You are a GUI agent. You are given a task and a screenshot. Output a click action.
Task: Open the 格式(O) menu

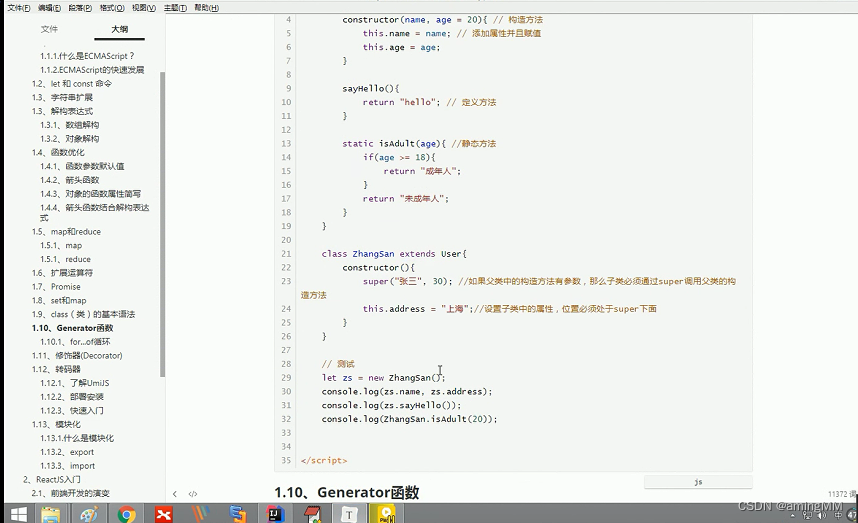coord(112,8)
